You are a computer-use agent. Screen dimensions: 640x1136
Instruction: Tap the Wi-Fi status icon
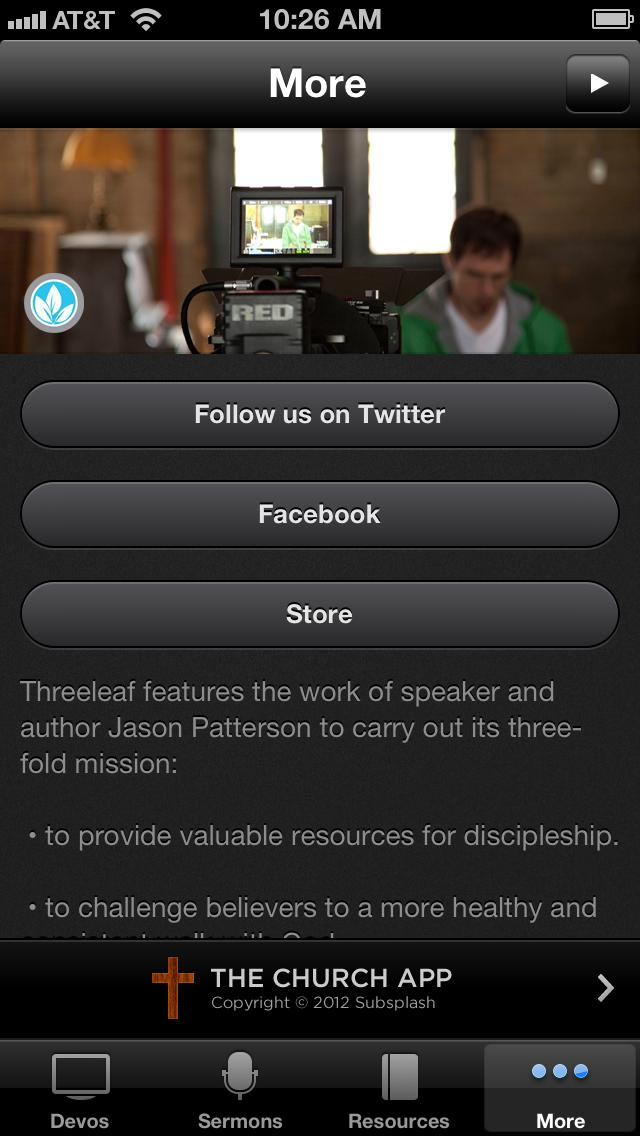click(146, 20)
